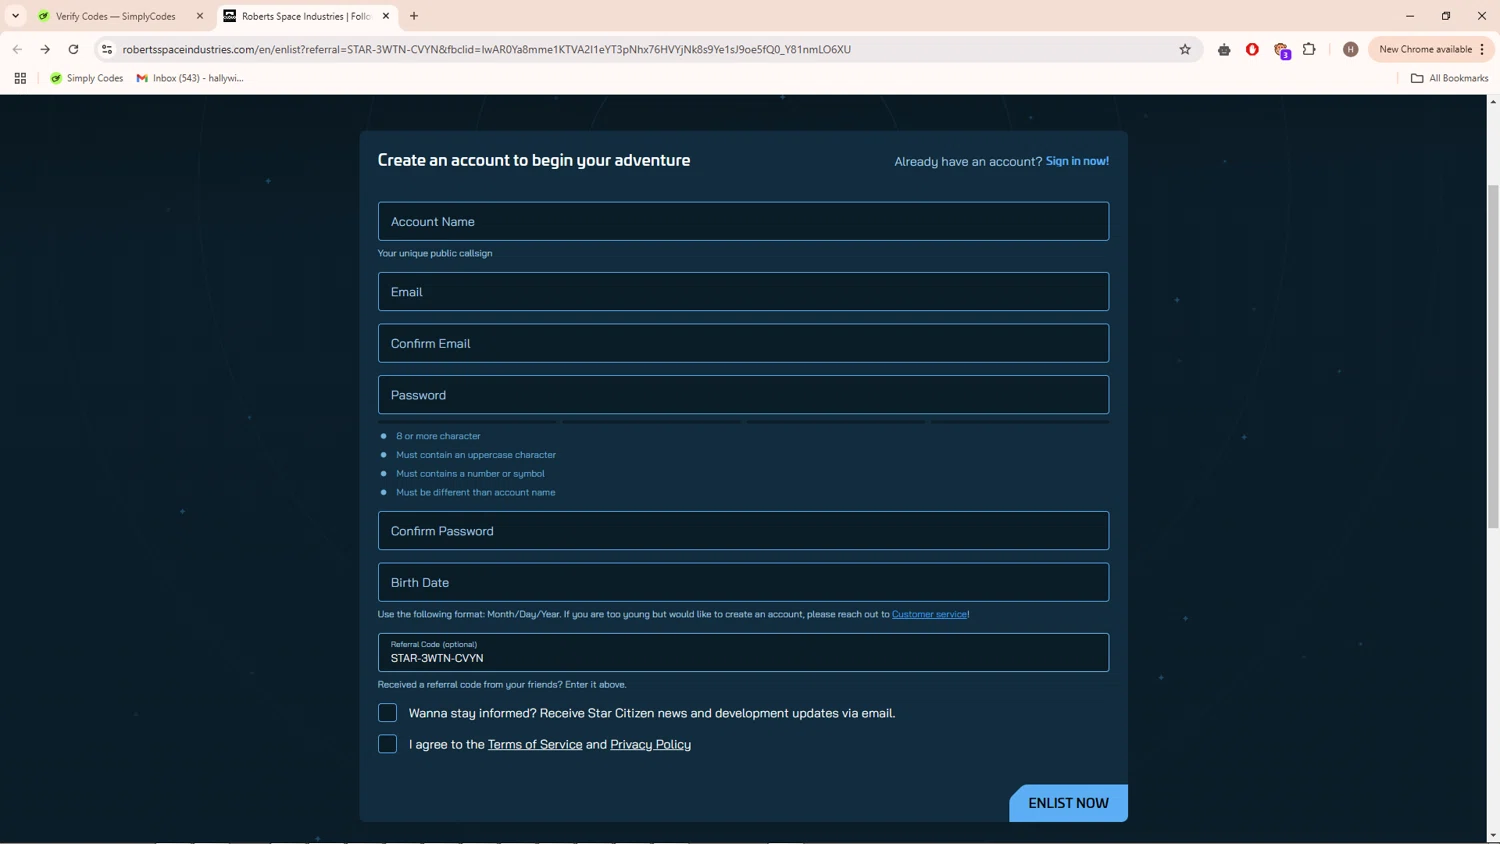This screenshot has height=844, width=1500.
Task: Open the red Opera-style extension icon
Action: coord(1252,49)
